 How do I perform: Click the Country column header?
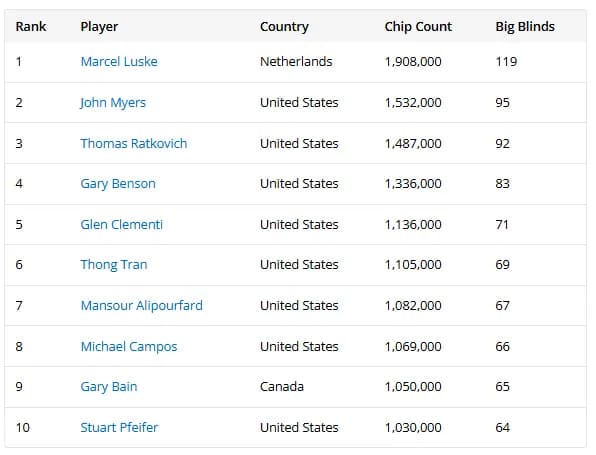coord(284,27)
